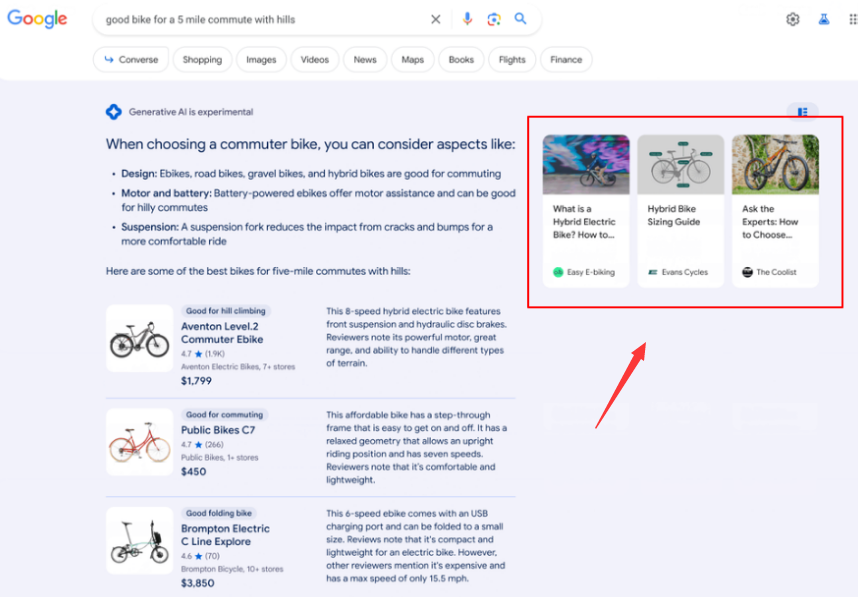Select the Converse chip

pos(129,60)
